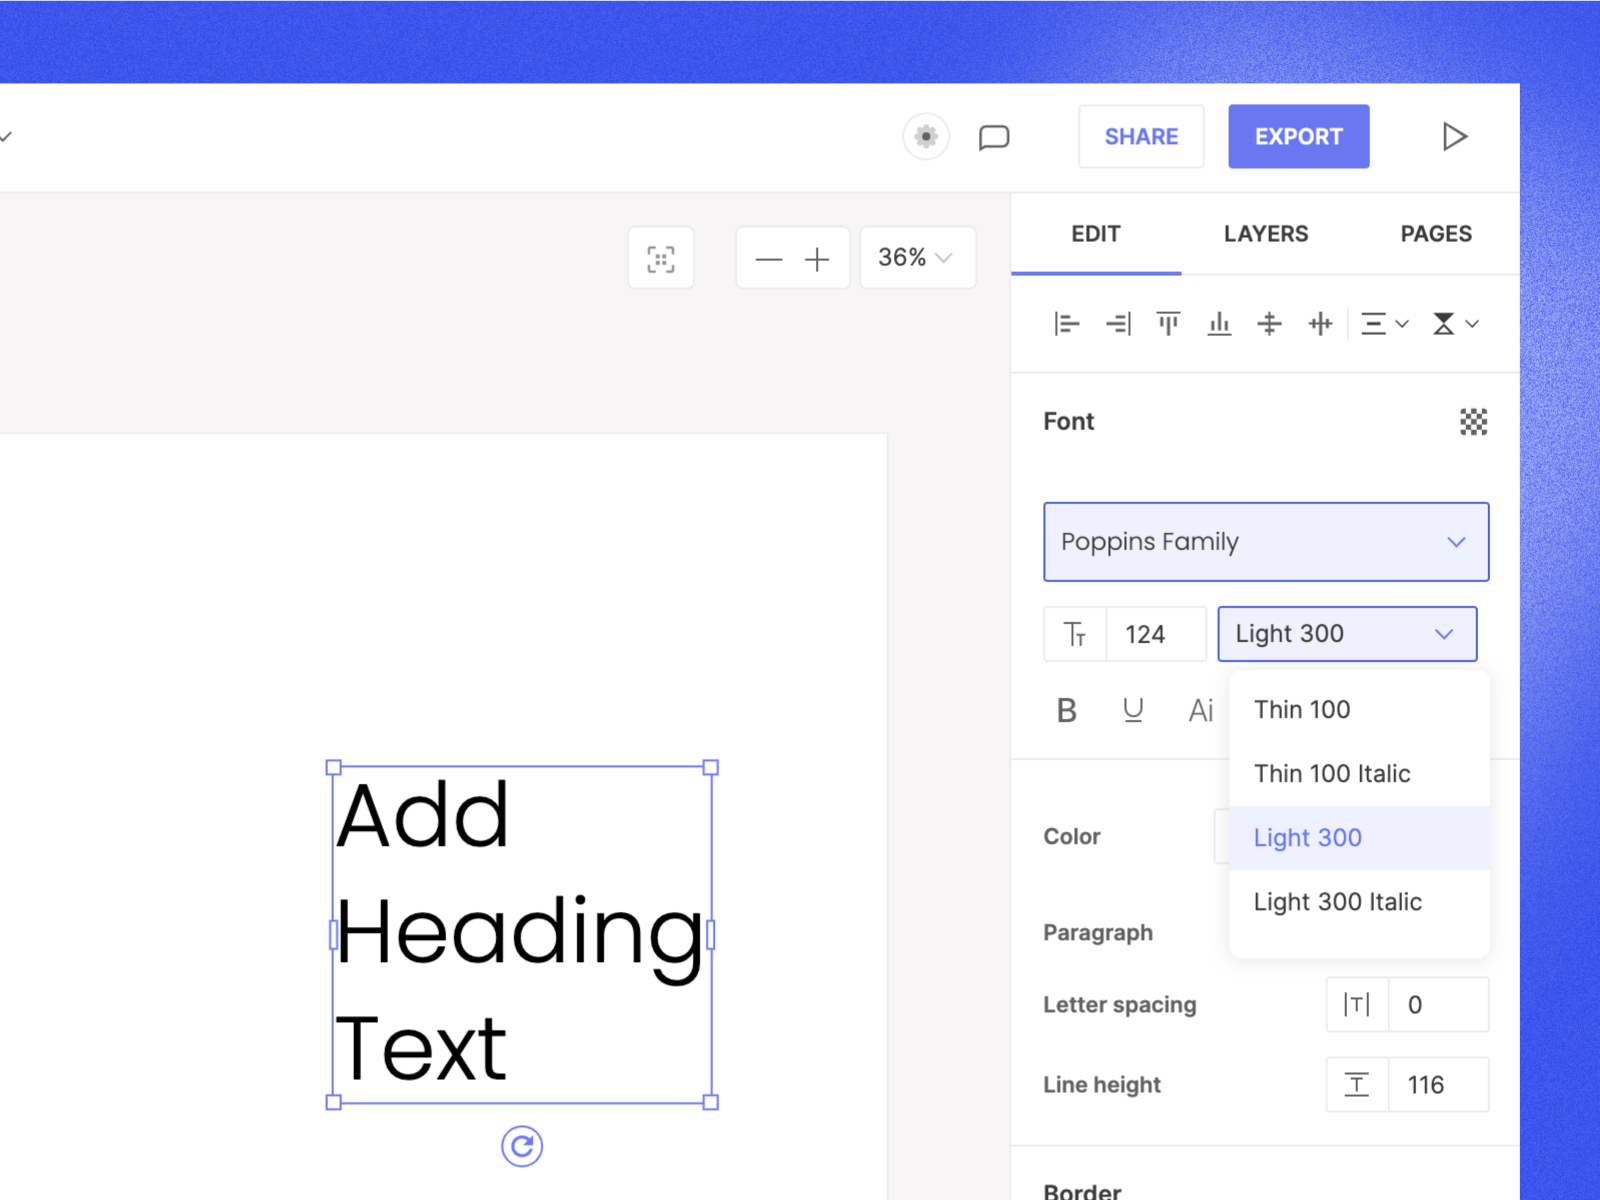The width and height of the screenshot is (1600, 1200).
Task: Click the Export button
Action: point(1298,136)
